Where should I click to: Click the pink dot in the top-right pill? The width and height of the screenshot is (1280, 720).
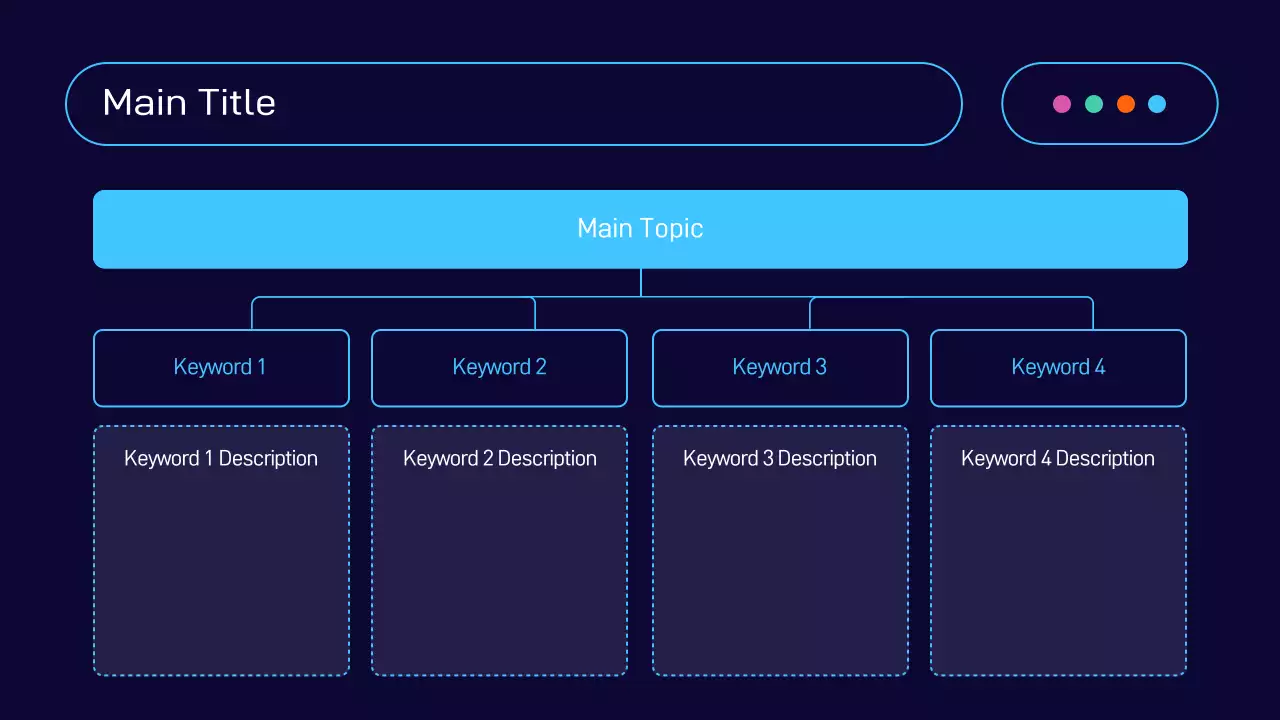tap(1062, 104)
